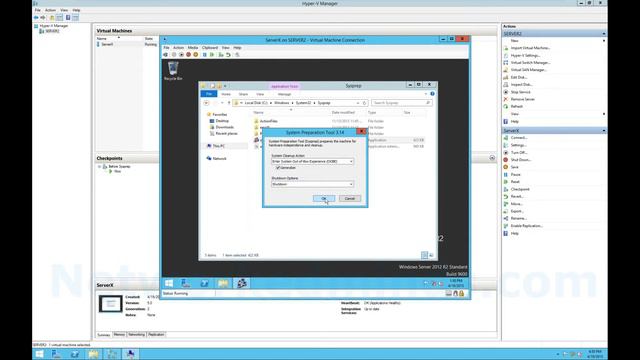
Task: Click the Pause icon in the VM Connection toolbar
Action: pos(205,55)
